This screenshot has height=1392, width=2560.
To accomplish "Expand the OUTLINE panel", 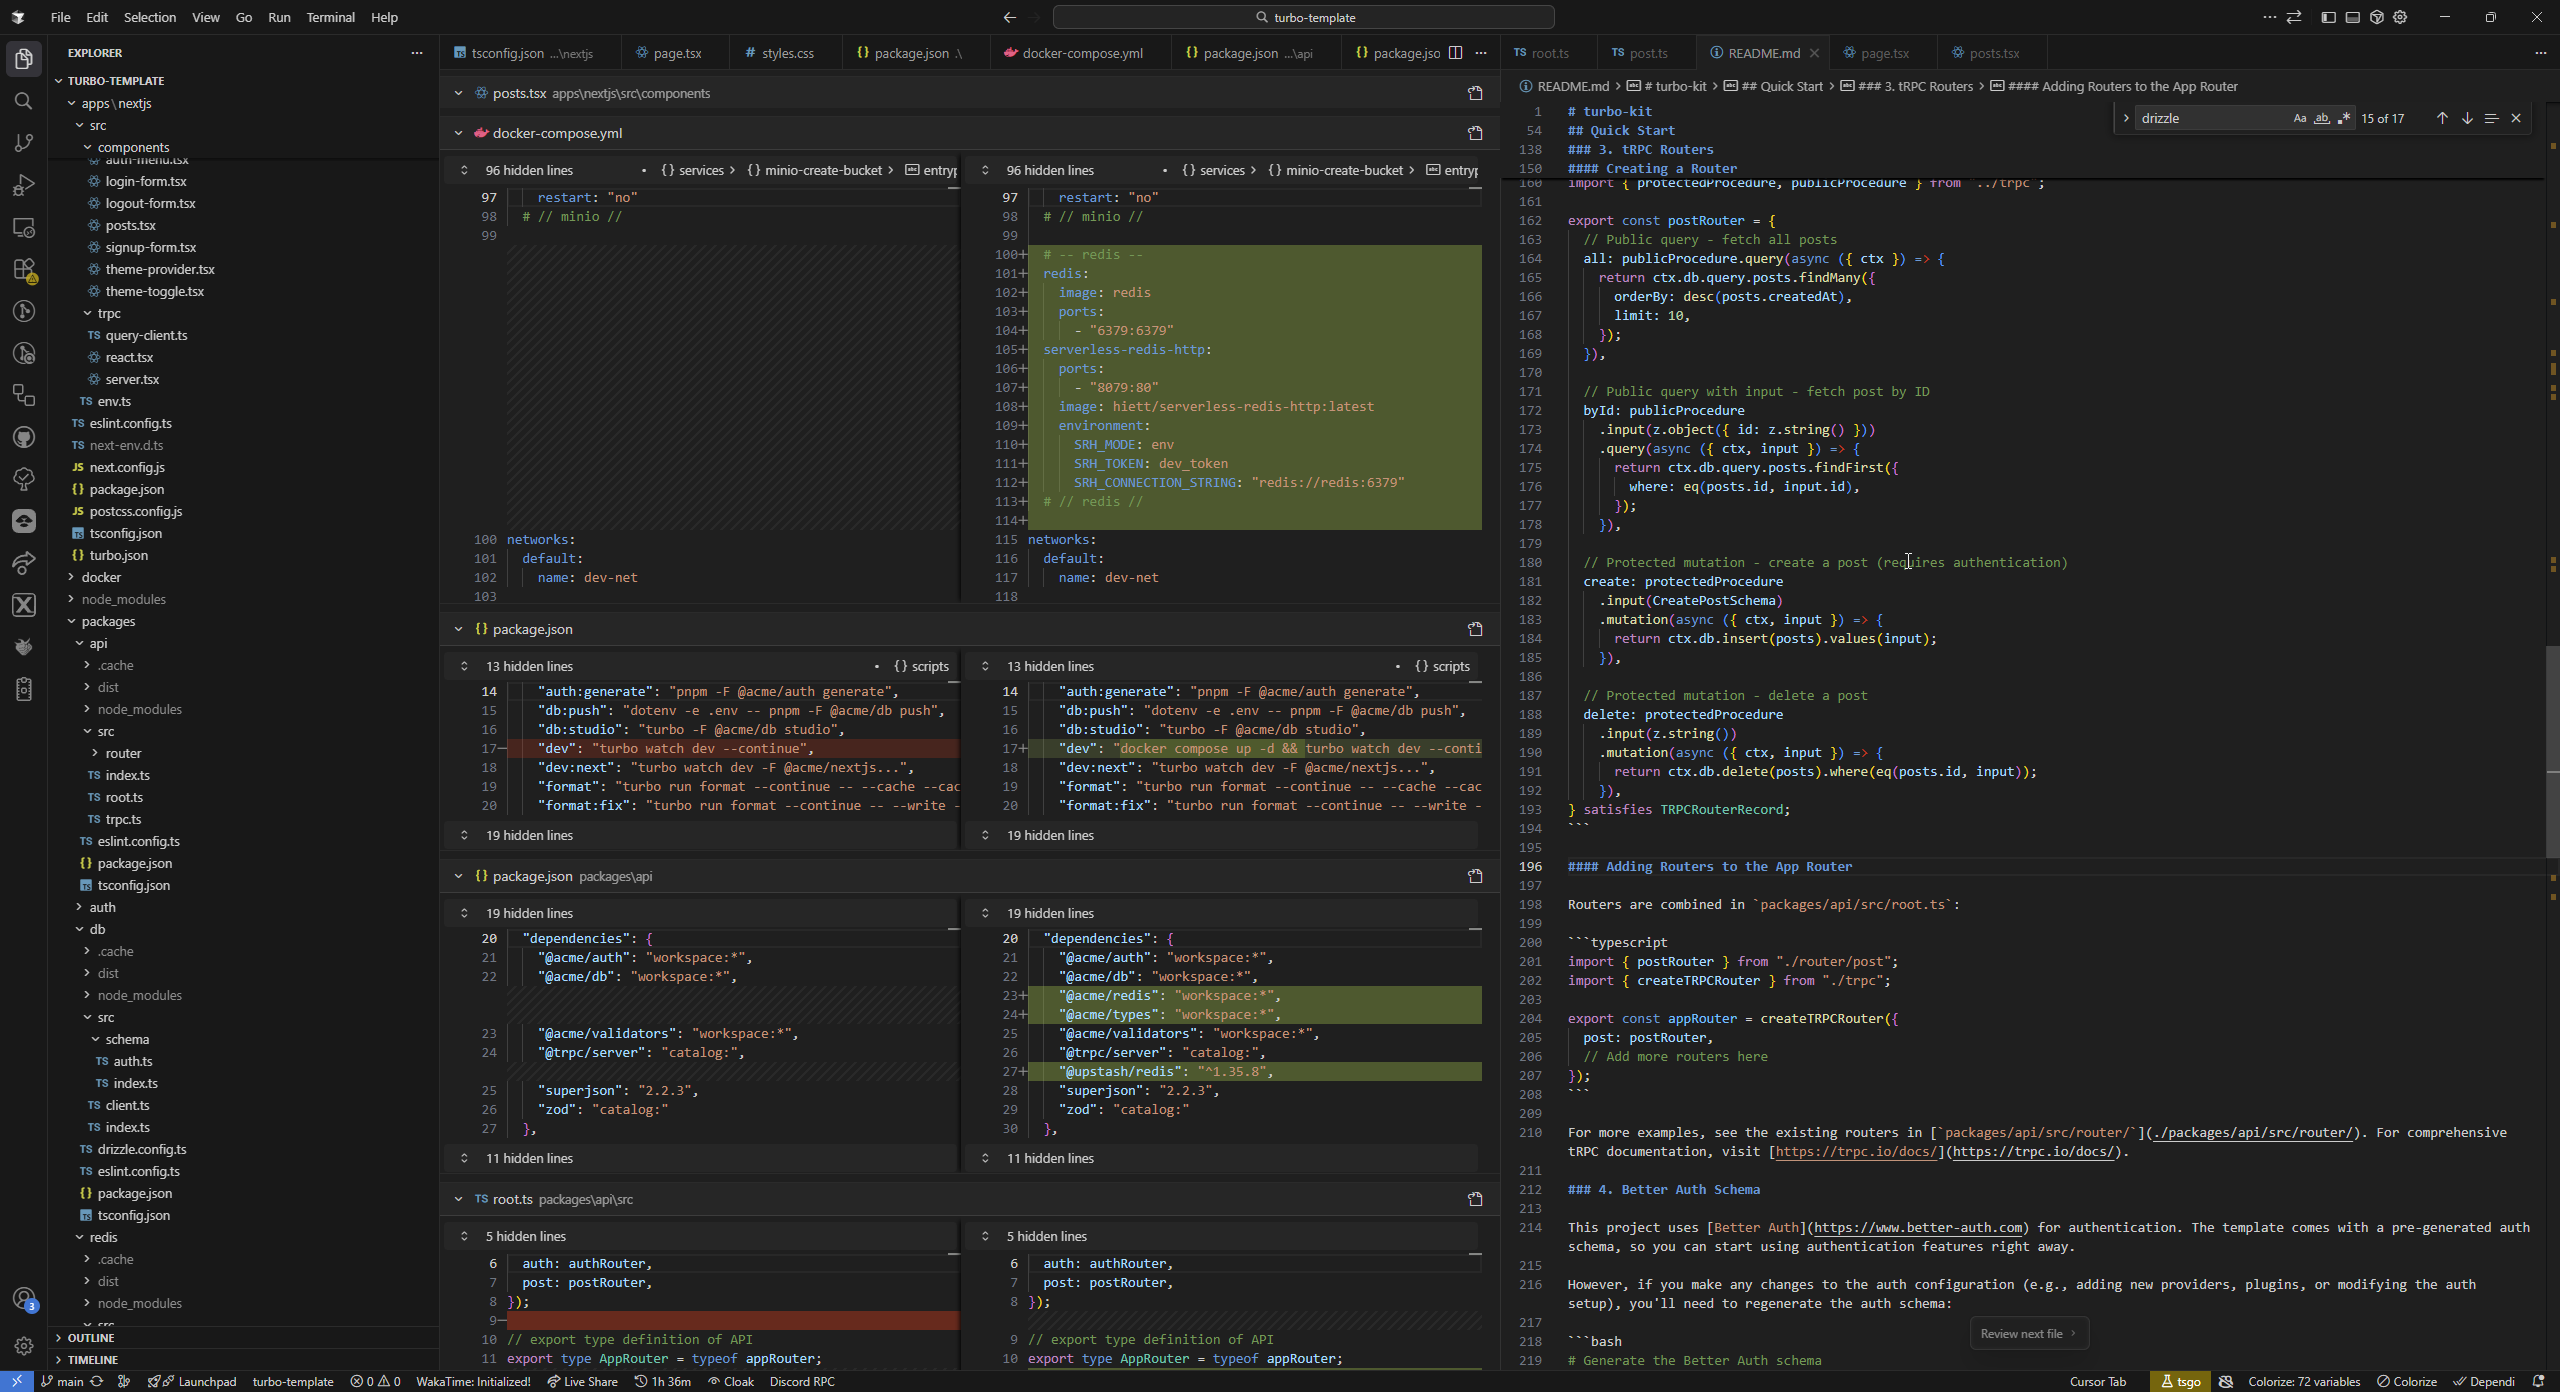I will (91, 1338).
